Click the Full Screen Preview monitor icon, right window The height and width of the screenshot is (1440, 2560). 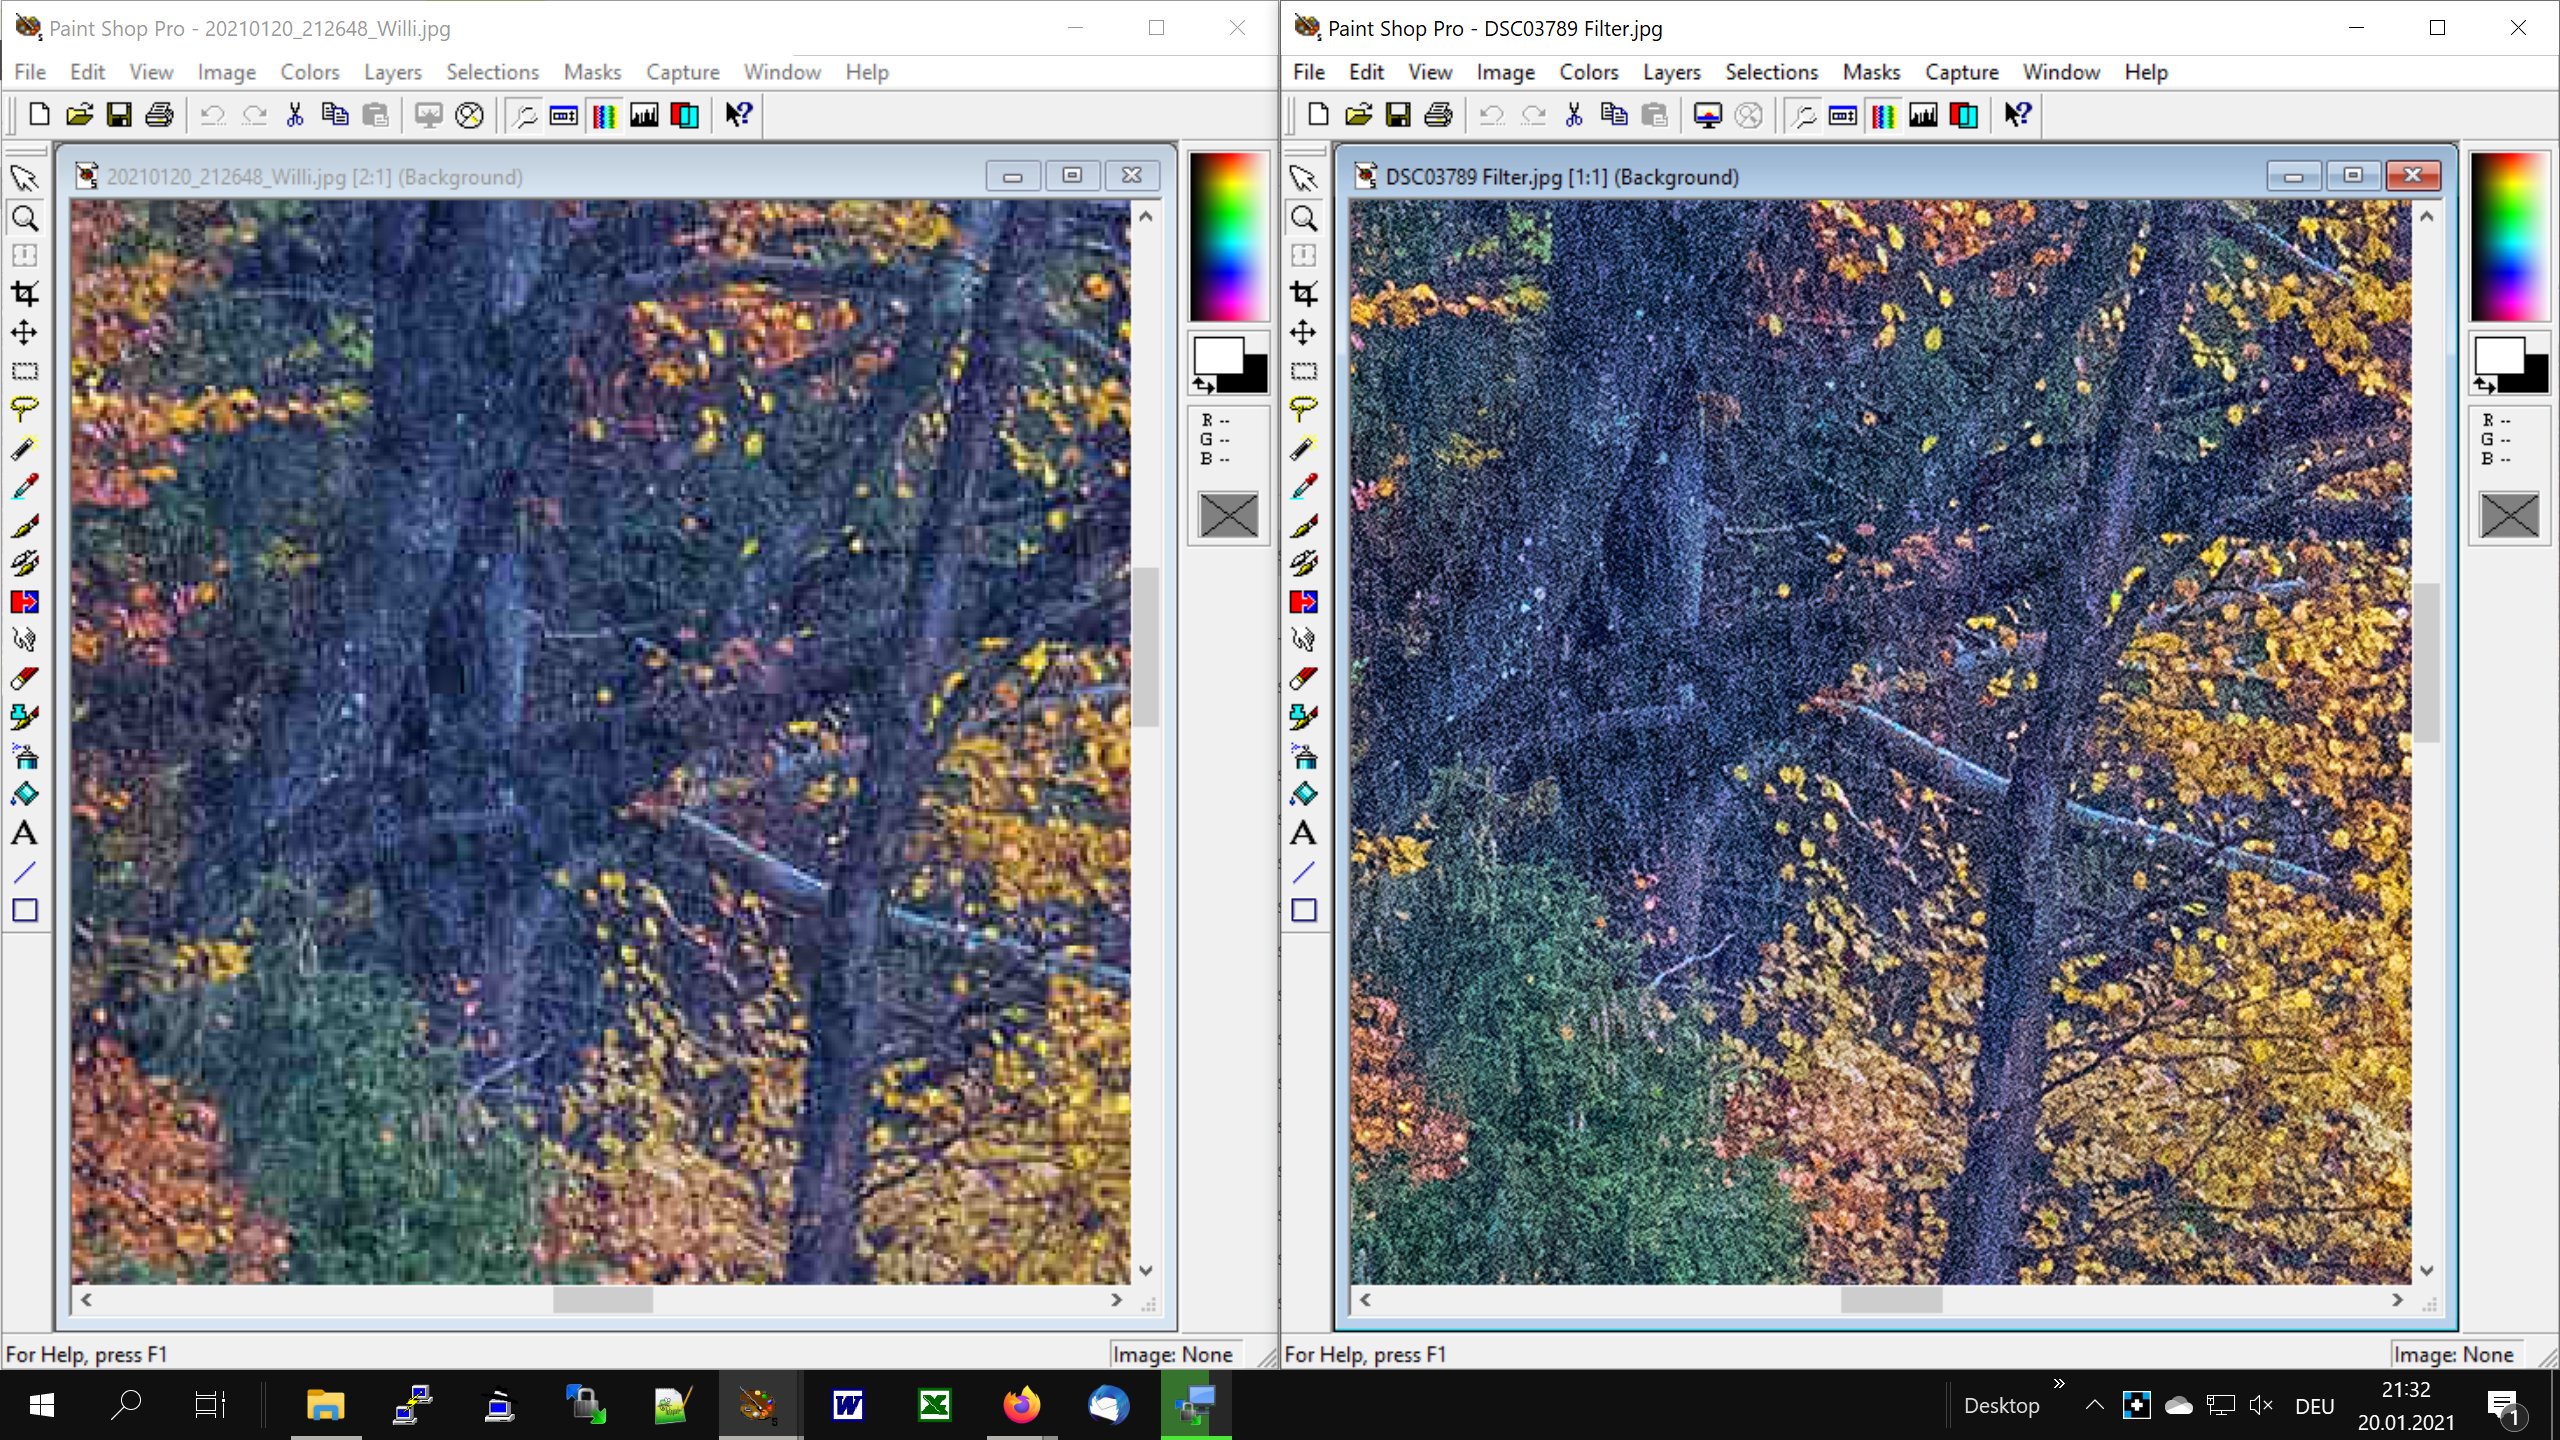click(x=1707, y=115)
